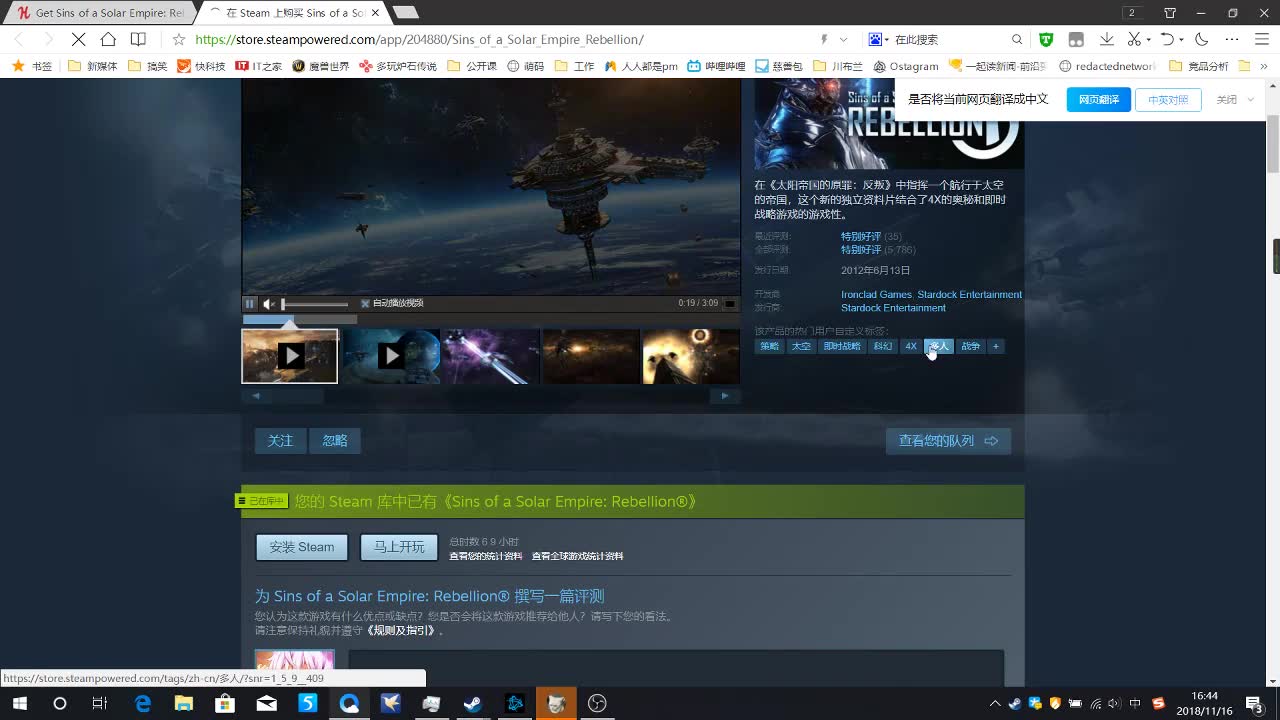
Task: Open a new browser tab
Action: (405, 13)
